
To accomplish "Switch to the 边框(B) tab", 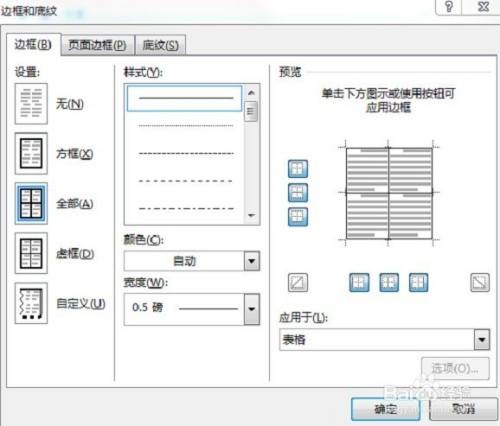I will (33, 44).
